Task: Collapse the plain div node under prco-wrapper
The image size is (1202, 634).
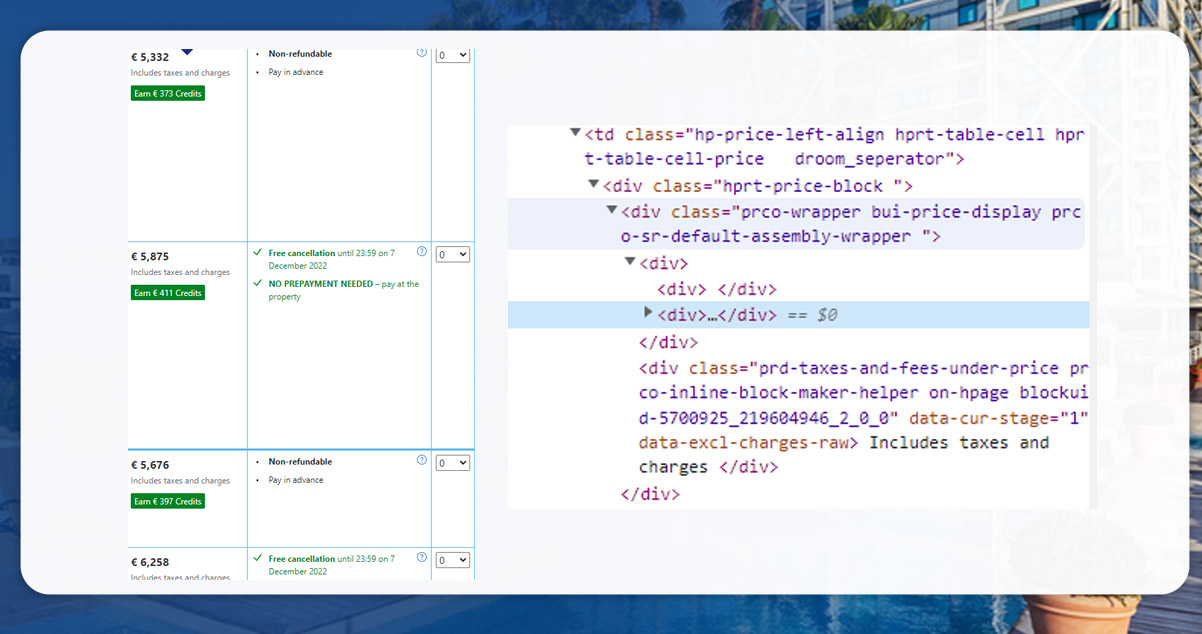Action: coord(630,262)
